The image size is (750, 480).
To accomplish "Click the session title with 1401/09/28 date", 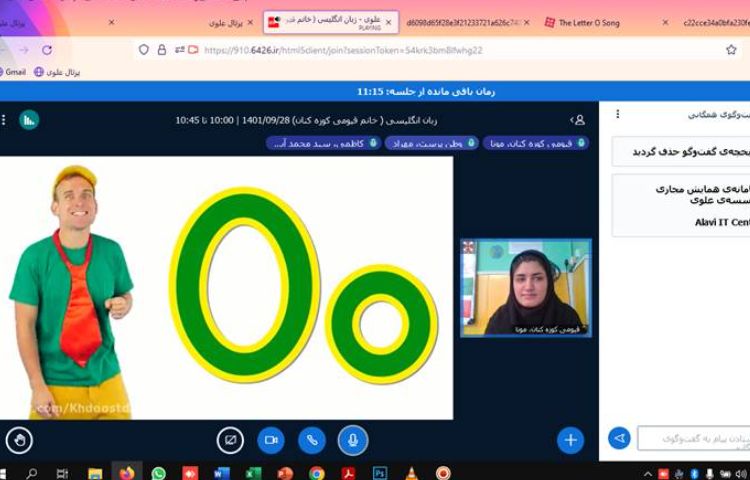I will 306,120.
